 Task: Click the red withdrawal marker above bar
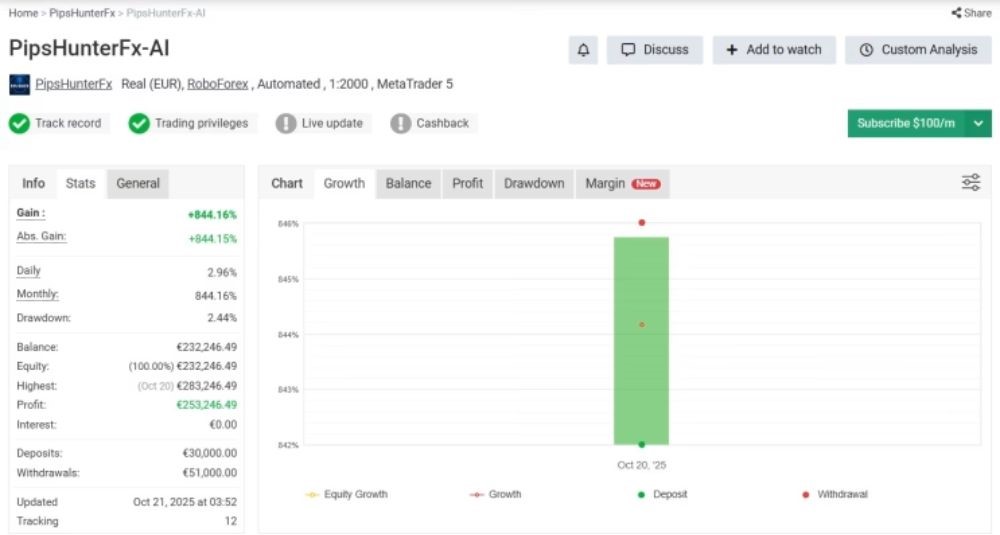(x=642, y=223)
